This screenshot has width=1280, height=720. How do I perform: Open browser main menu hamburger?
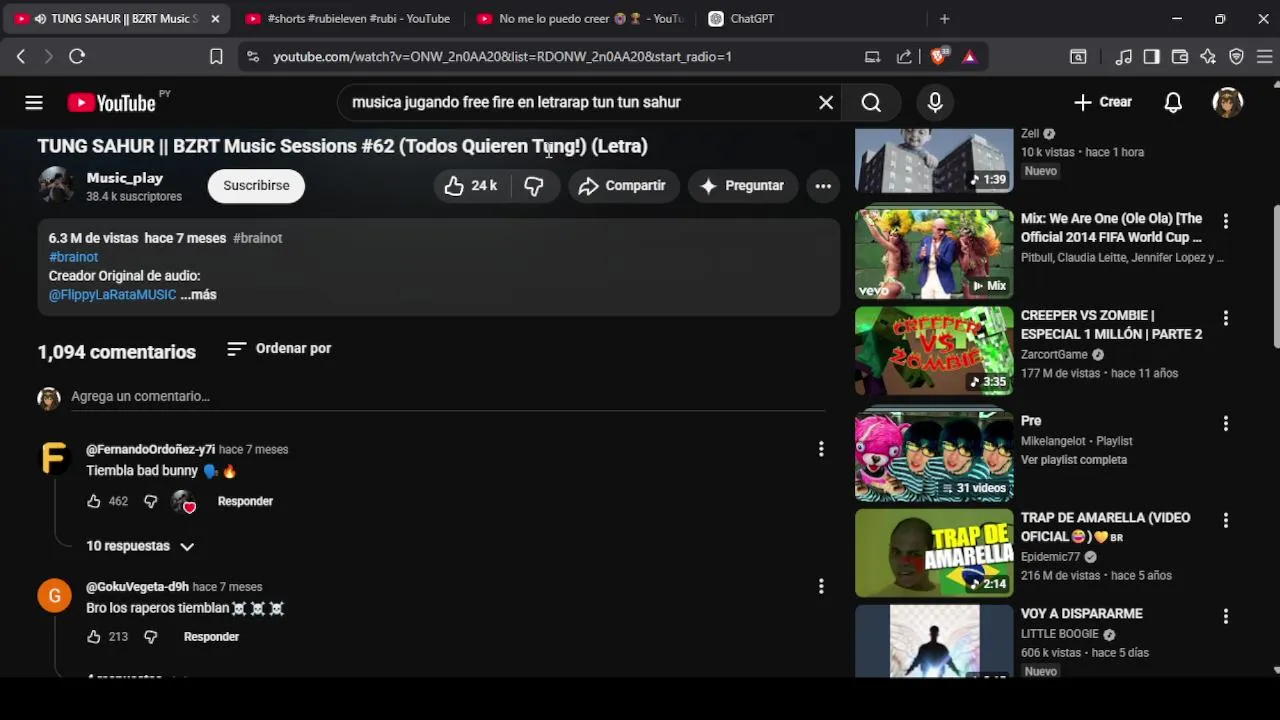pyautogui.click(x=1264, y=57)
